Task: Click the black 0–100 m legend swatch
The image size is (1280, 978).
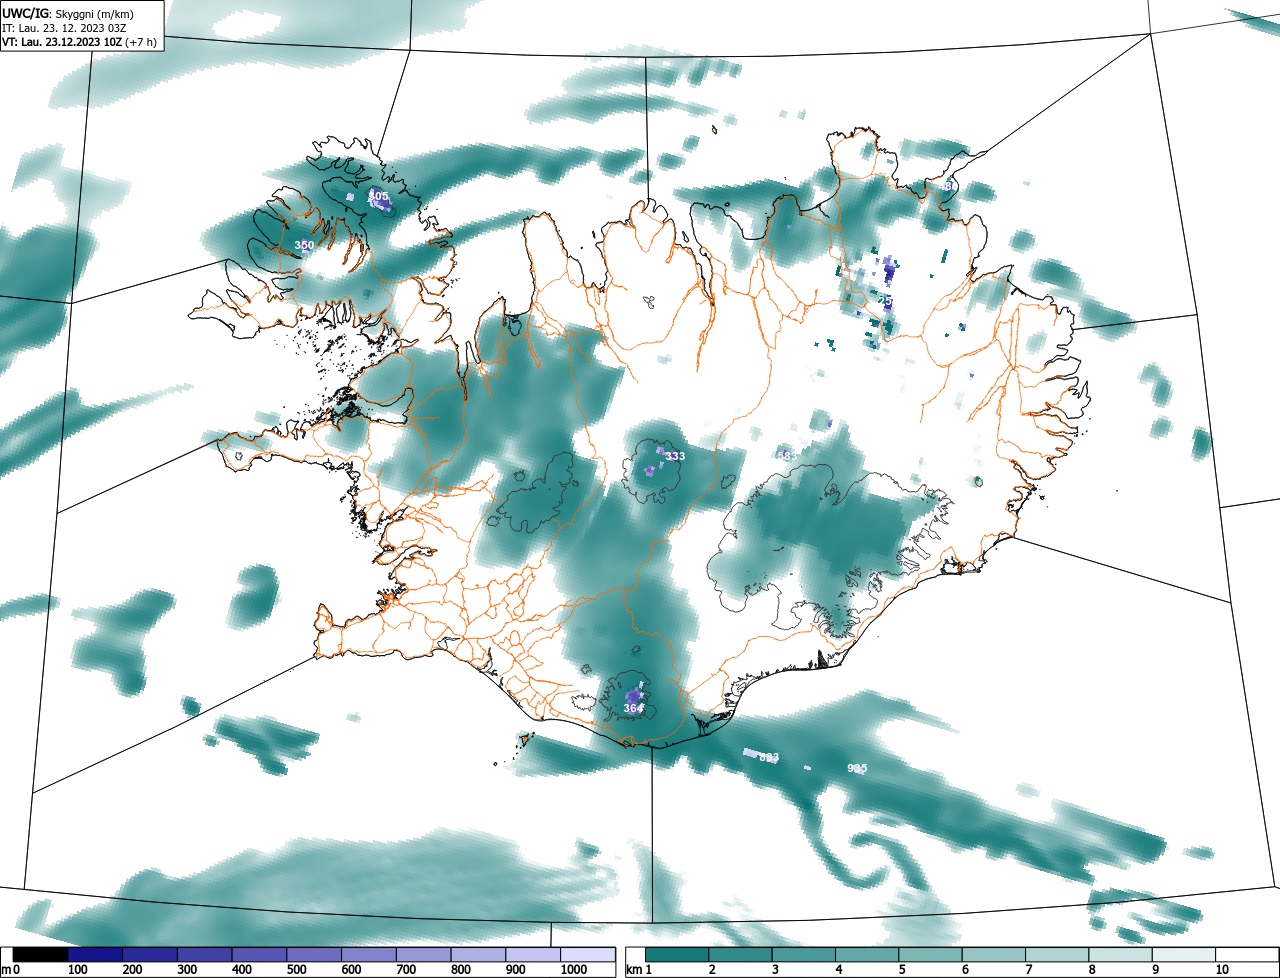Action: (x=41, y=955)
